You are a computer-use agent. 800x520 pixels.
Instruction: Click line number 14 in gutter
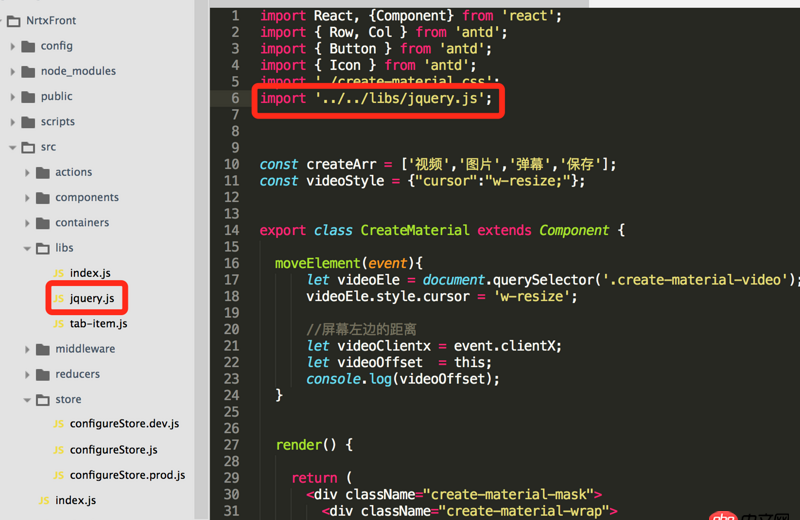click(232, 230)
